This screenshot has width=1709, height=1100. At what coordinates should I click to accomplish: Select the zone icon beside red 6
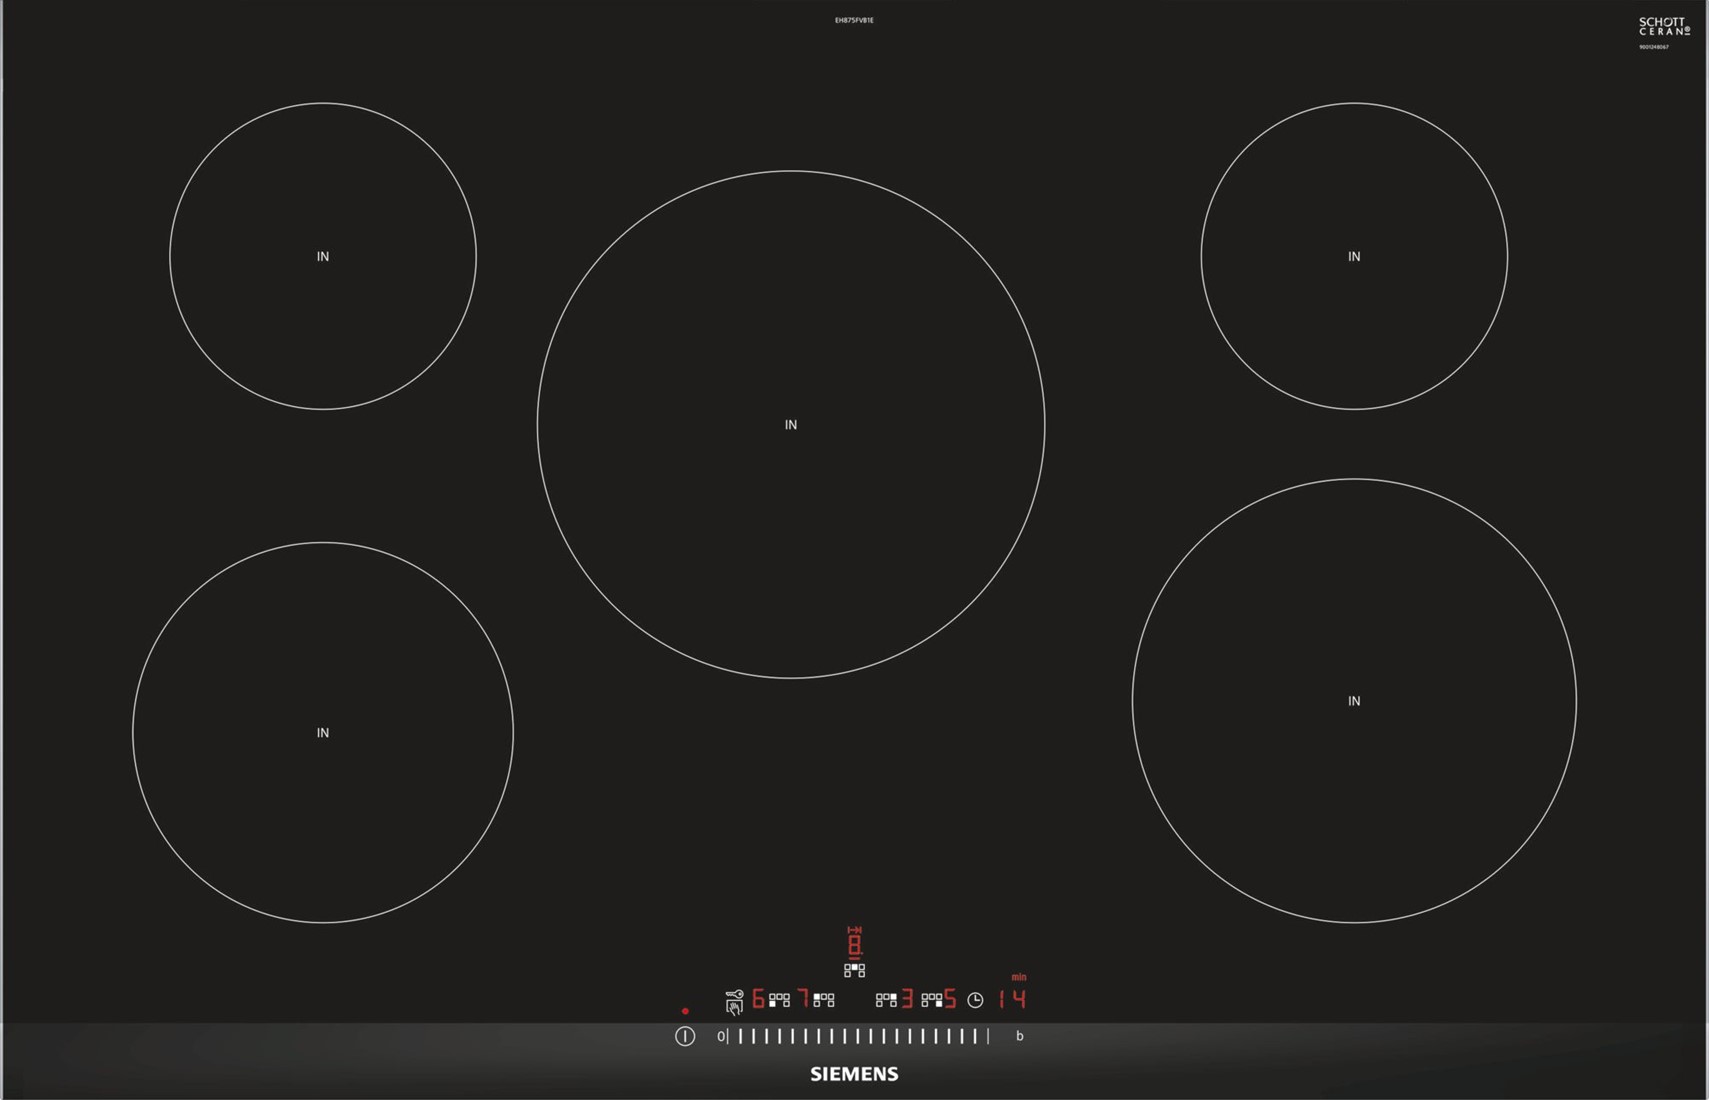click(779, 999)
